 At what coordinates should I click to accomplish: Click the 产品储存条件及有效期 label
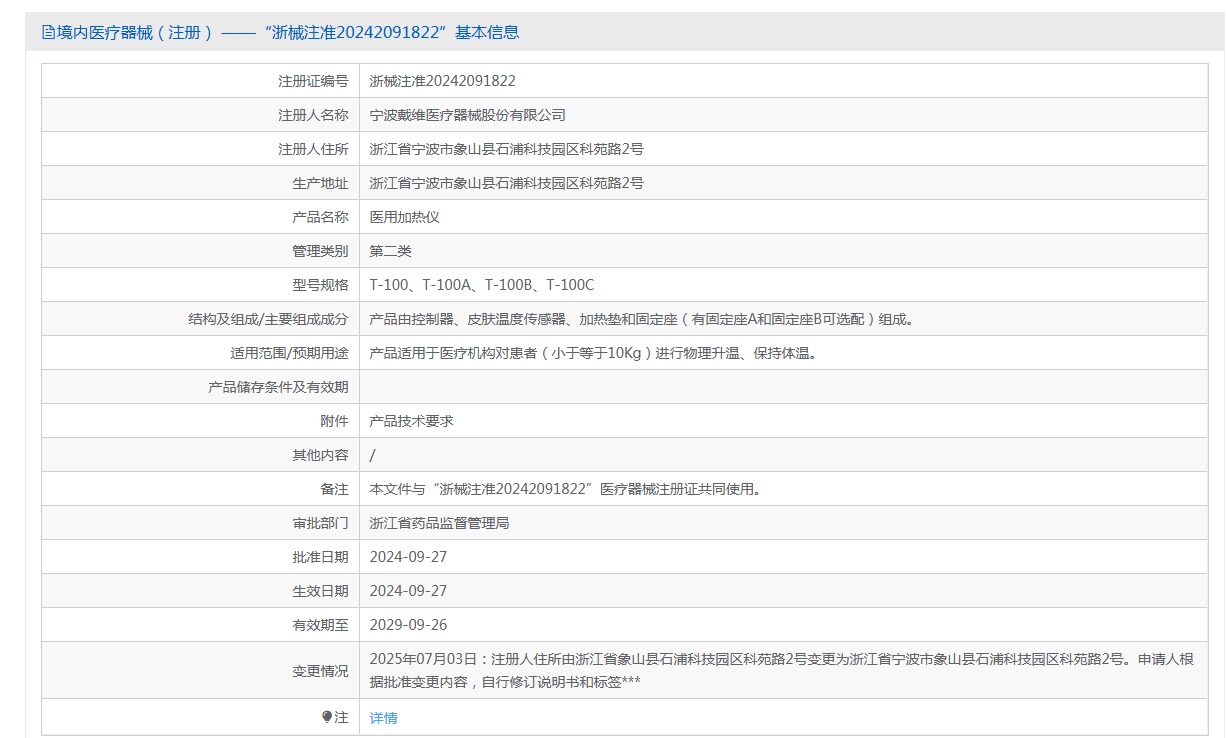278,387
